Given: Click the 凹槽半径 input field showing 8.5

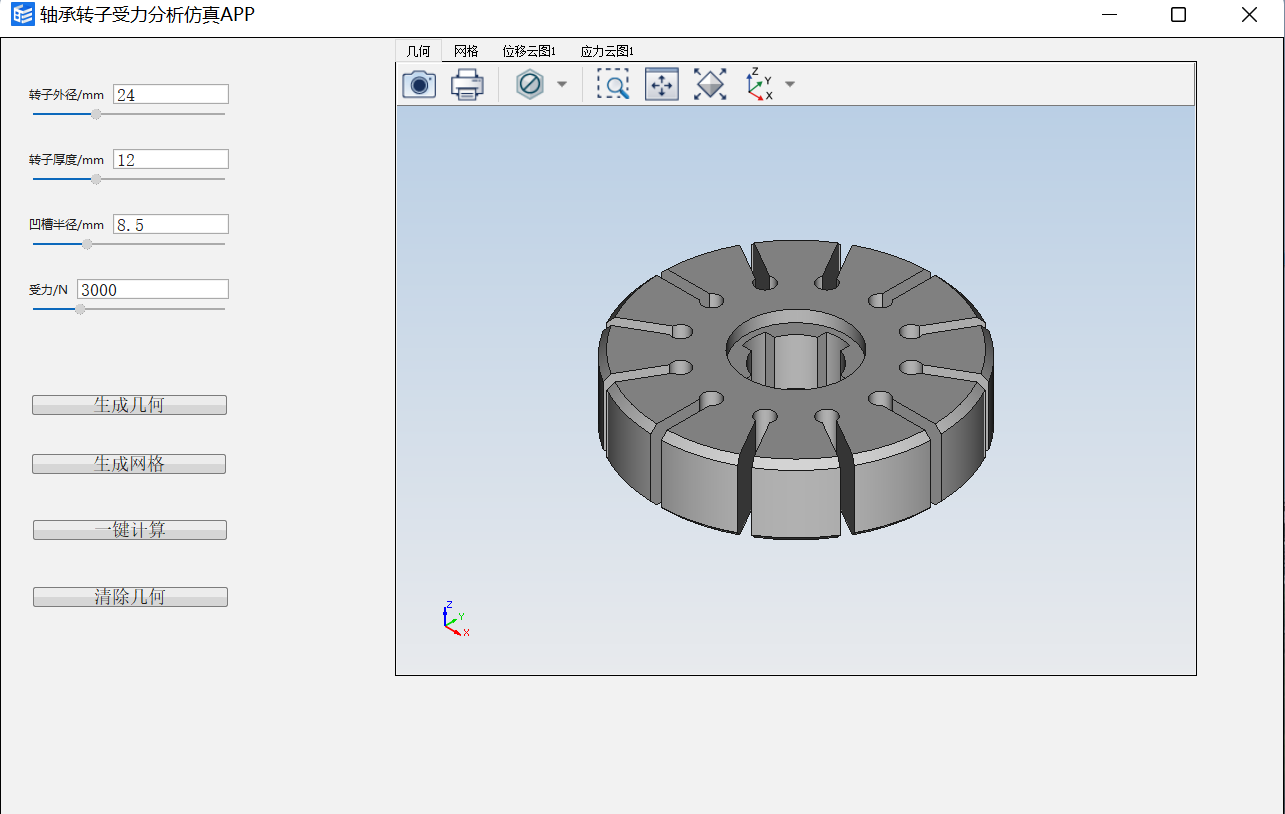Looking at the screenshot, I should point(171,225).
